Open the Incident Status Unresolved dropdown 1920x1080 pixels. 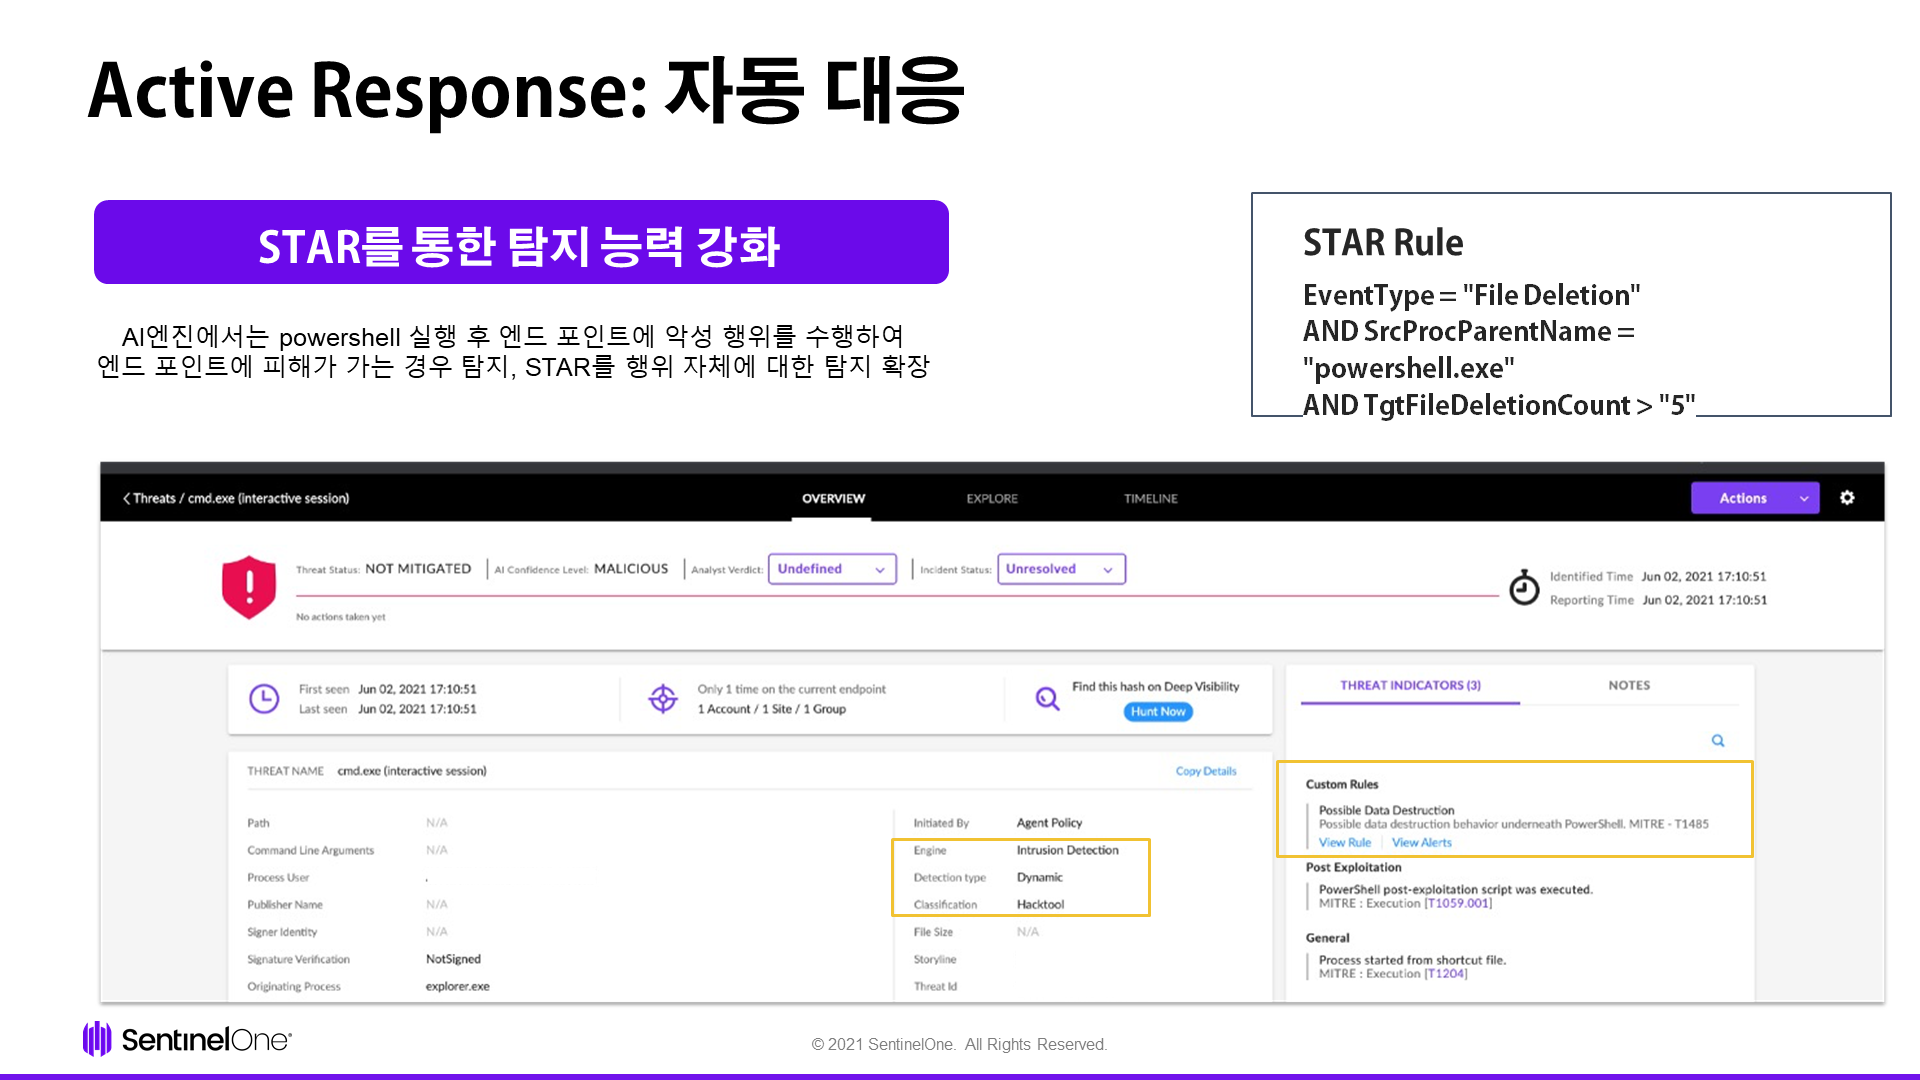tap(1060, 569)
